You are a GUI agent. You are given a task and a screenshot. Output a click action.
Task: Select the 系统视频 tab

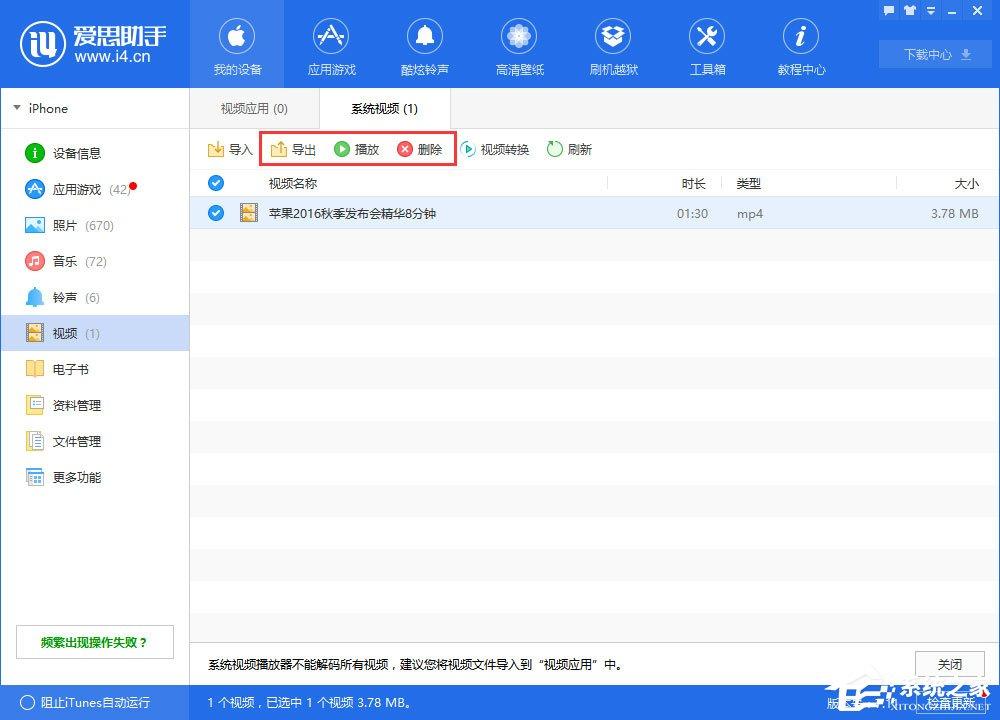(384, 108)
